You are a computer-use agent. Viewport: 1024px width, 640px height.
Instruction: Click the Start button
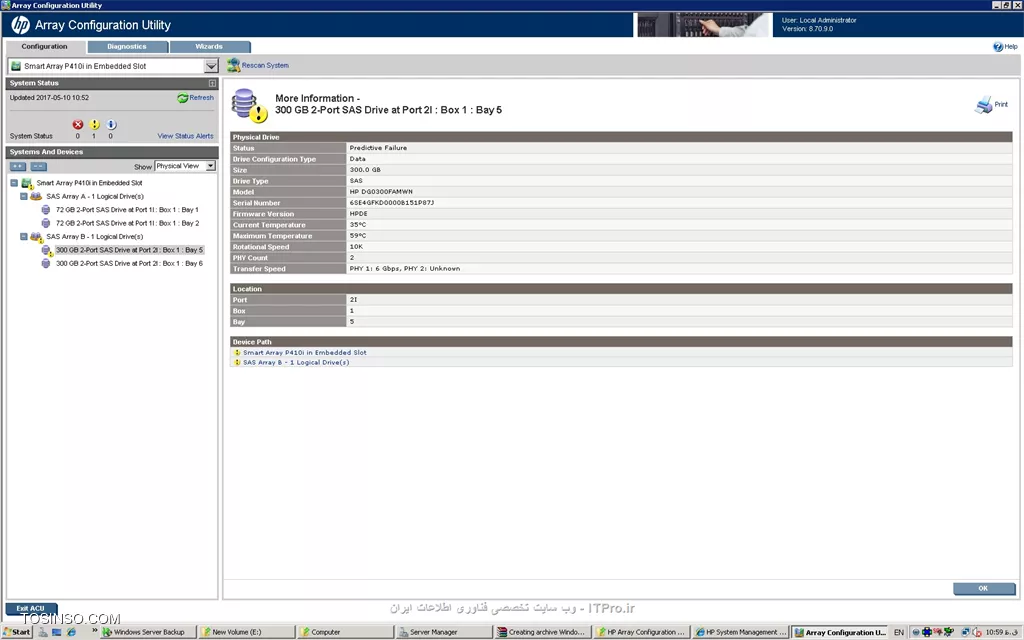pyautogui.click(x=17, y=632)
